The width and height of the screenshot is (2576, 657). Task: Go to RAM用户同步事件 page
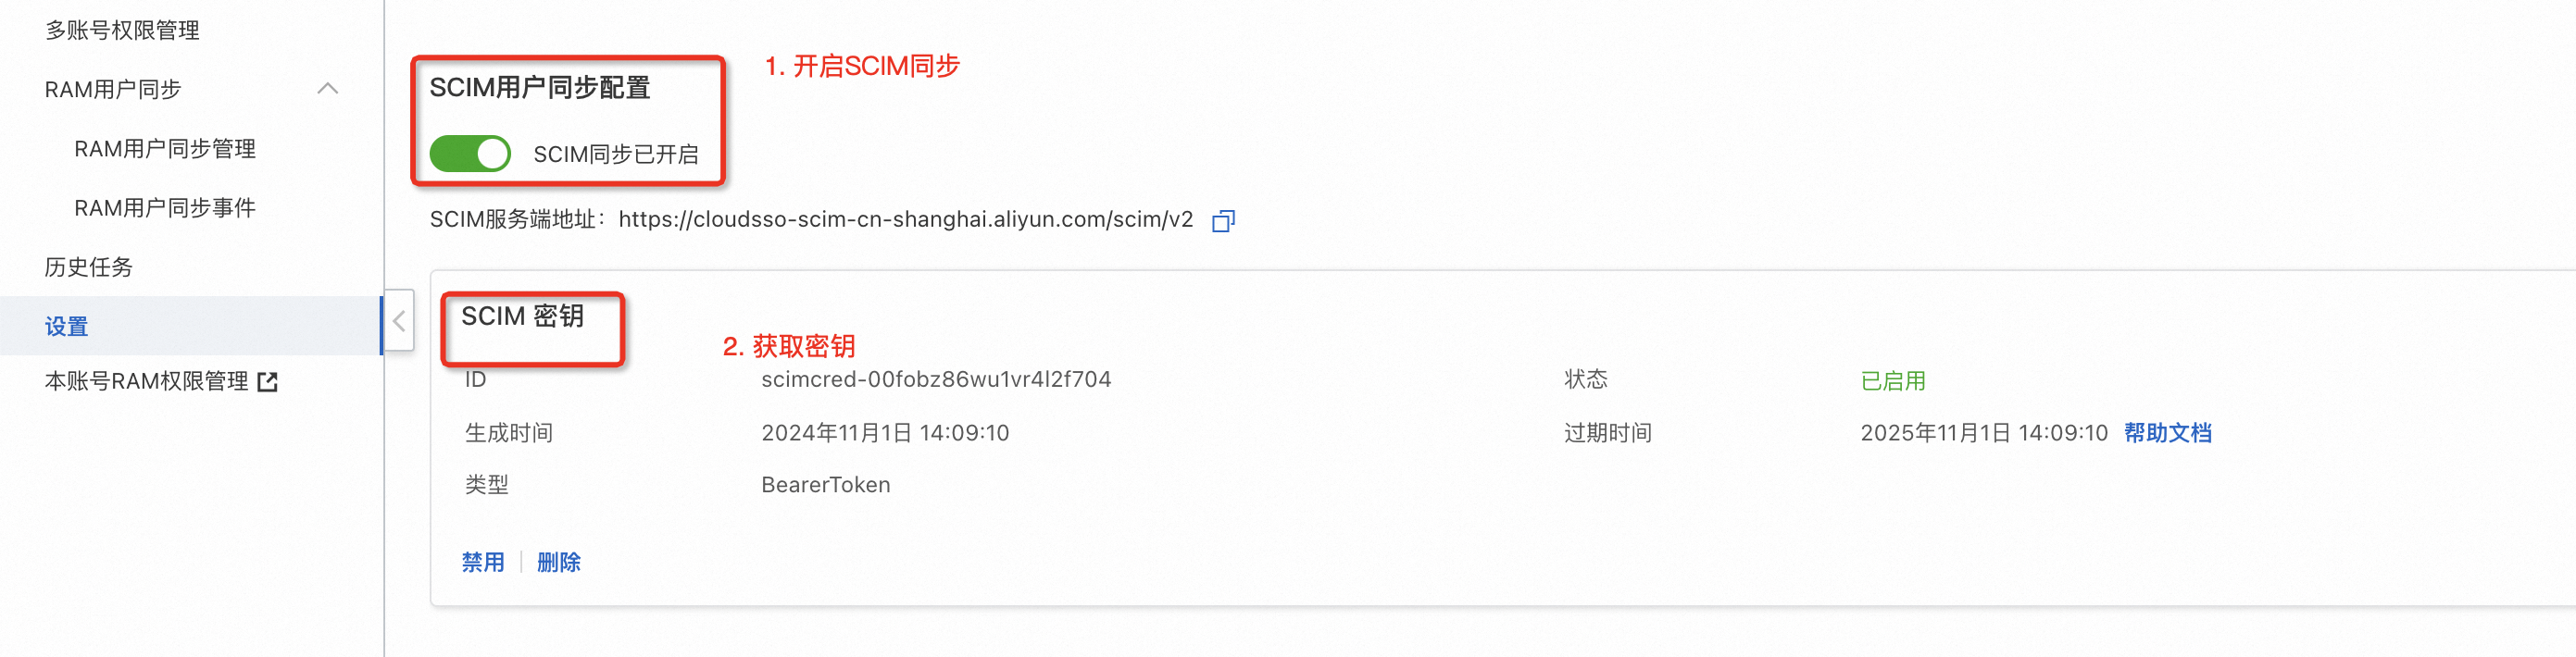click(165, 208)
